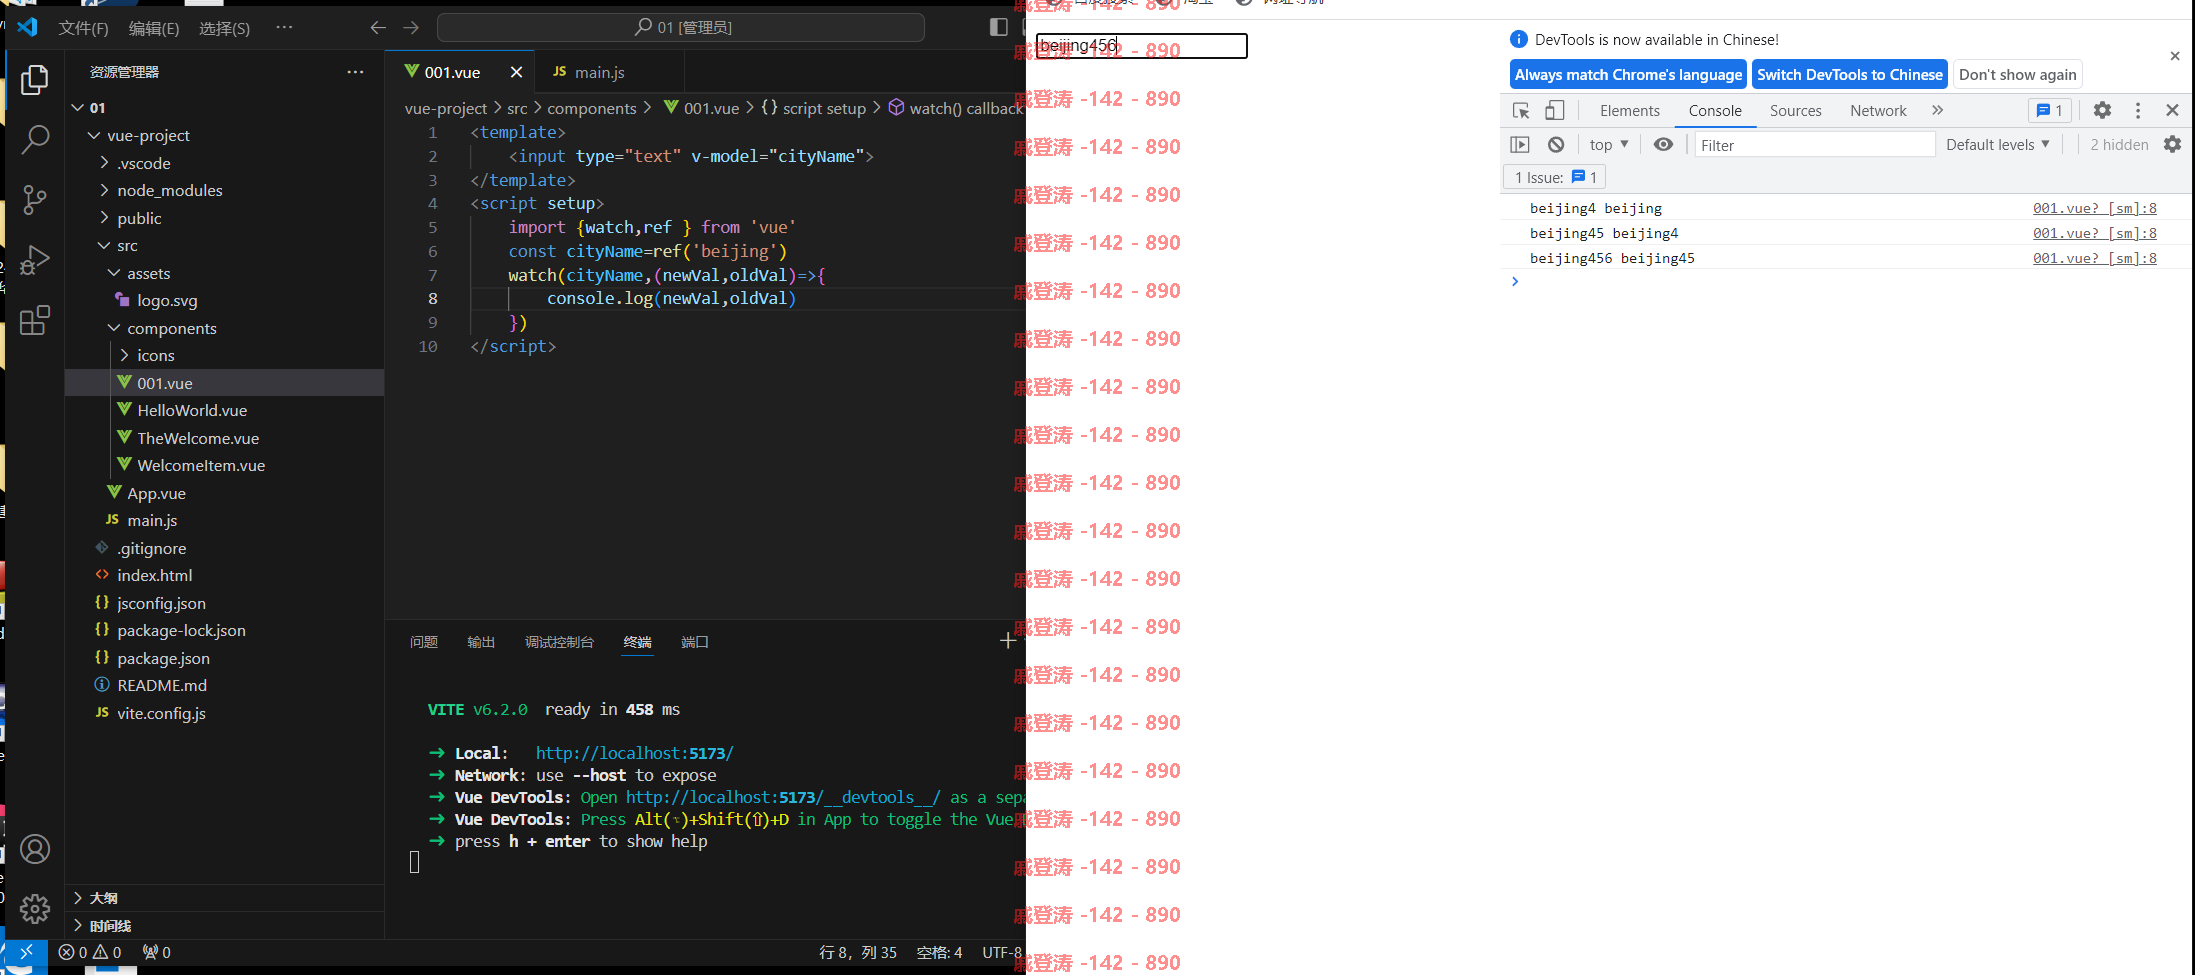Open the Sources DevTools tab
The image size is (2195, 975).
click(x=1795, y=111)
